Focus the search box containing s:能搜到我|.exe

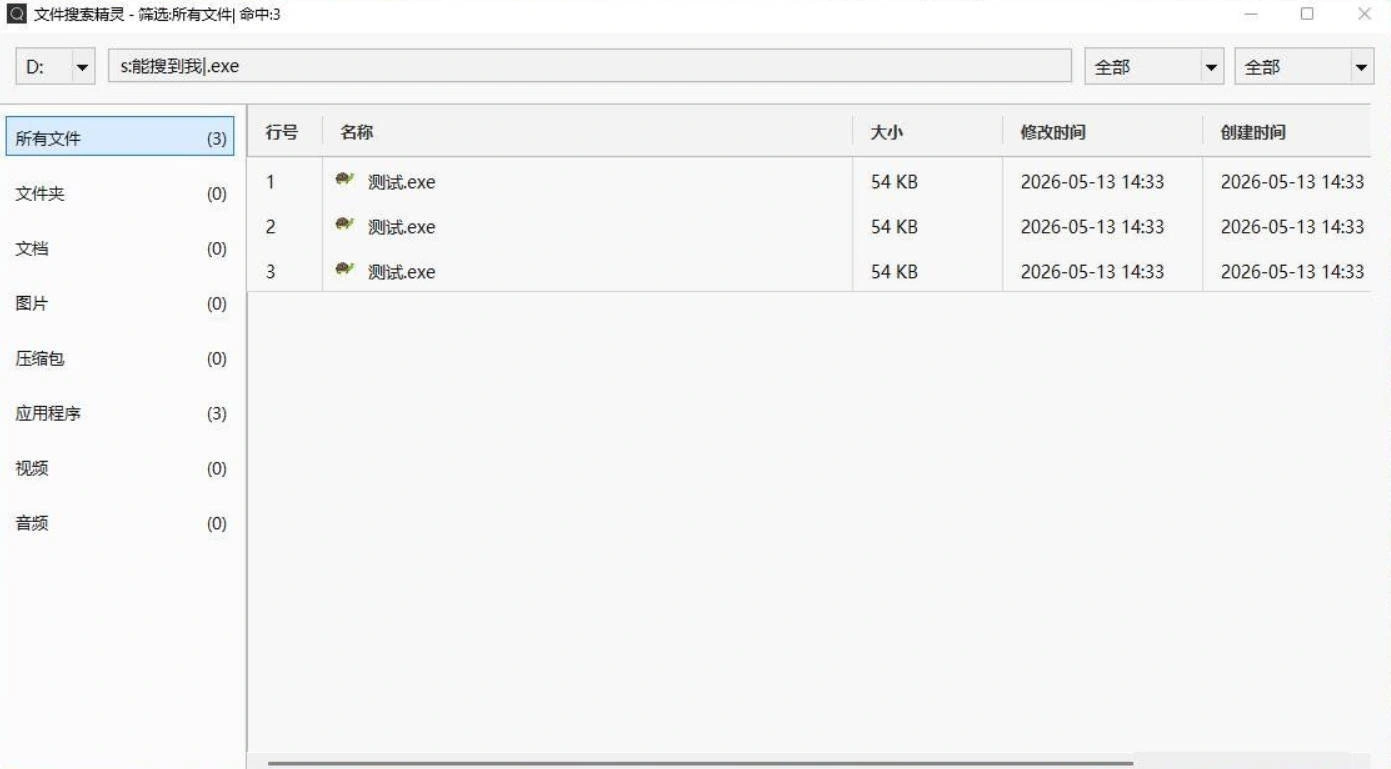coord(589,67)
